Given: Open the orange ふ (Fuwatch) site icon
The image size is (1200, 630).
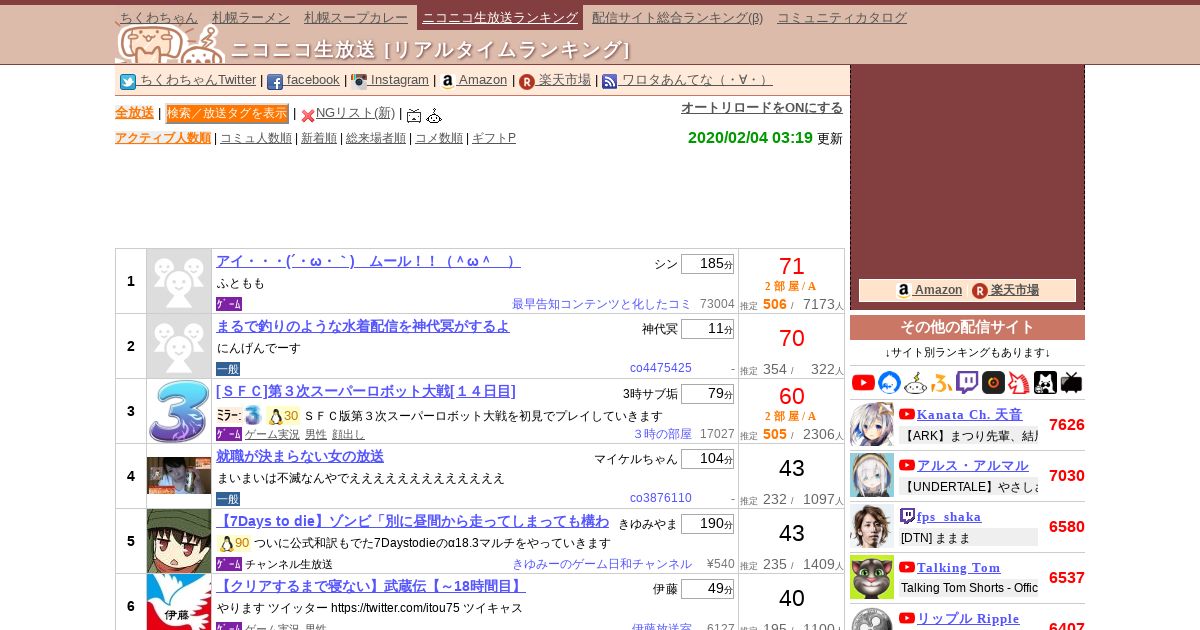Looking at the screenshot, I should (941, 382).
